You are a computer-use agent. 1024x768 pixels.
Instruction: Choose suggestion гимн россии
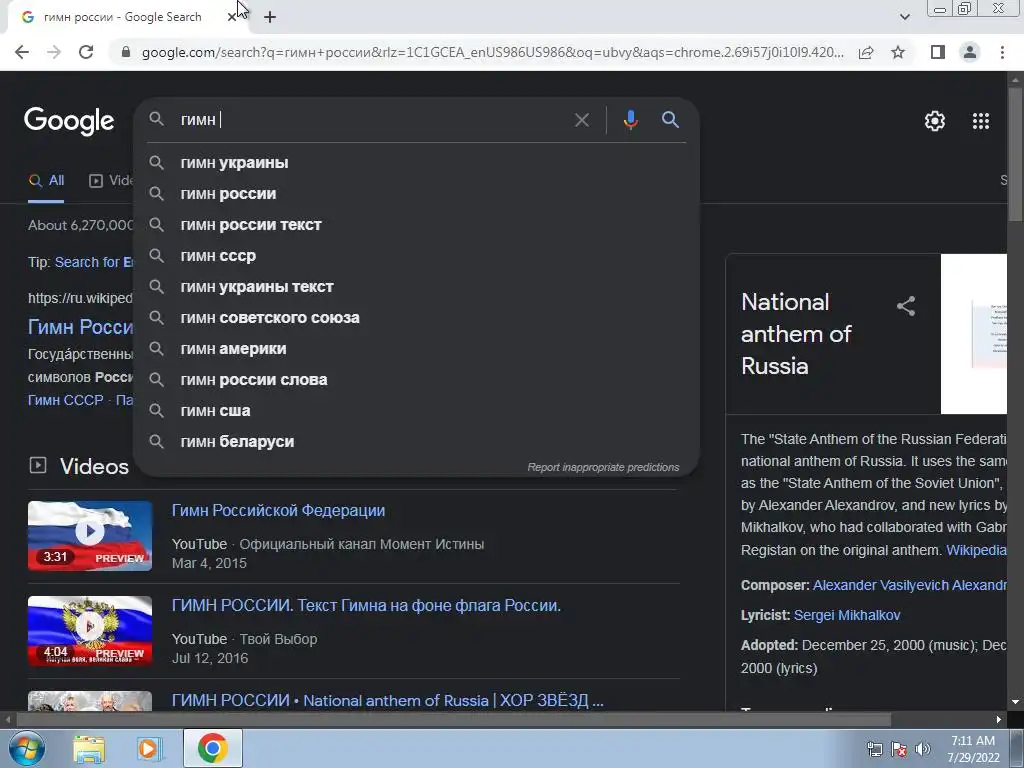click(x=416, y=194)
